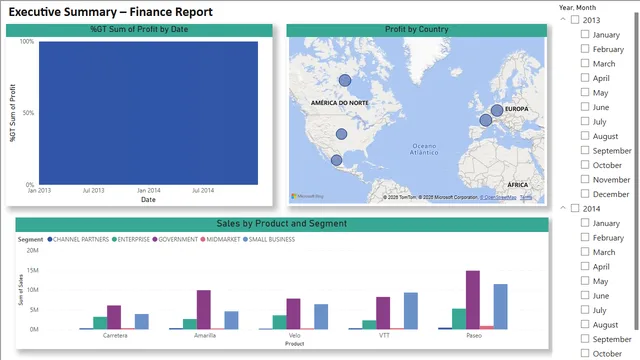Click the 'Profit by Country' title

[417, 29]
